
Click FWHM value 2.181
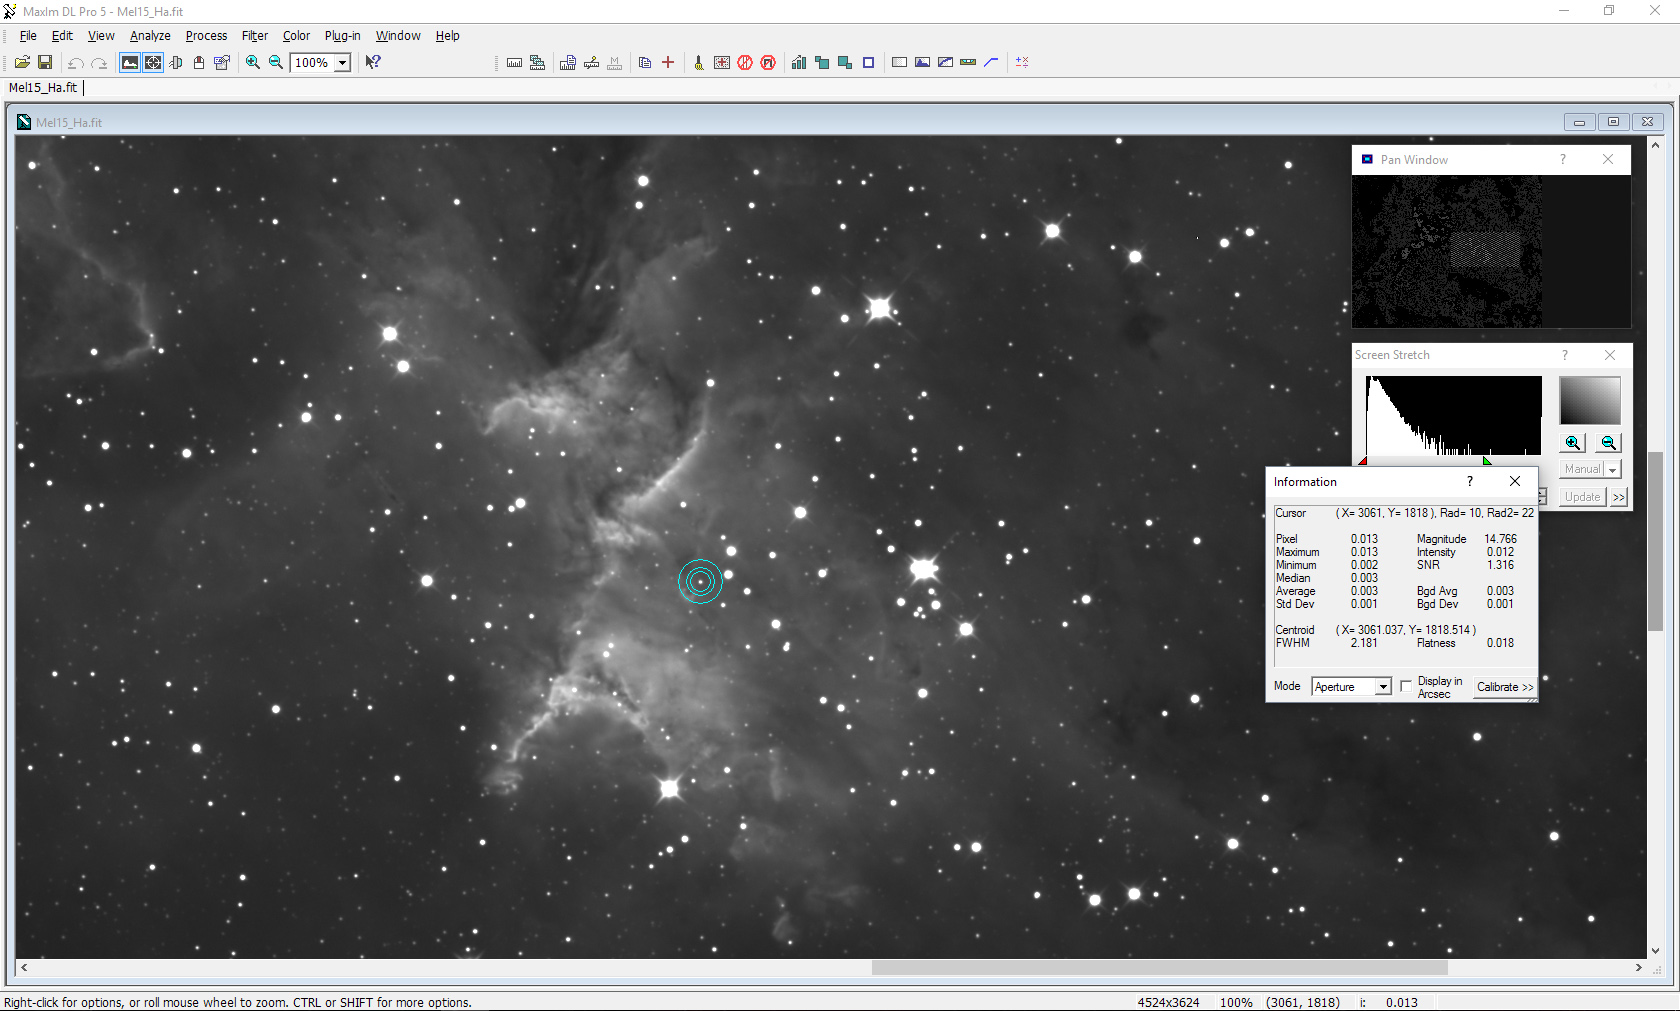pyautogui.click(x=1364, y=643)
